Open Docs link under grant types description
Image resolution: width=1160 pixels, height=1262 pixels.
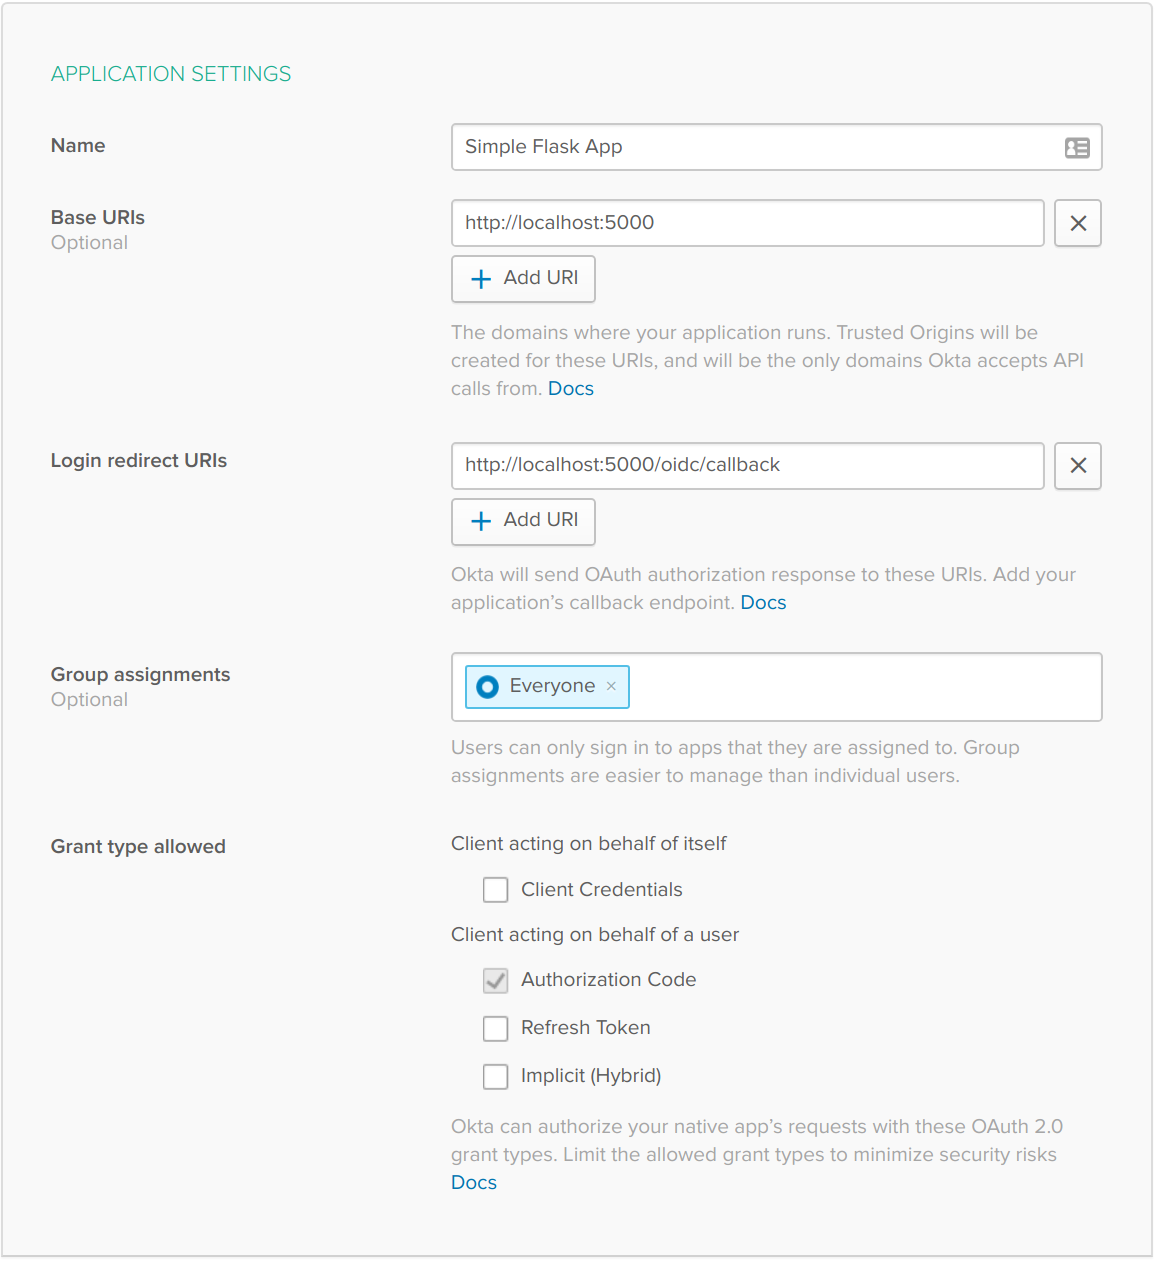474,1183
